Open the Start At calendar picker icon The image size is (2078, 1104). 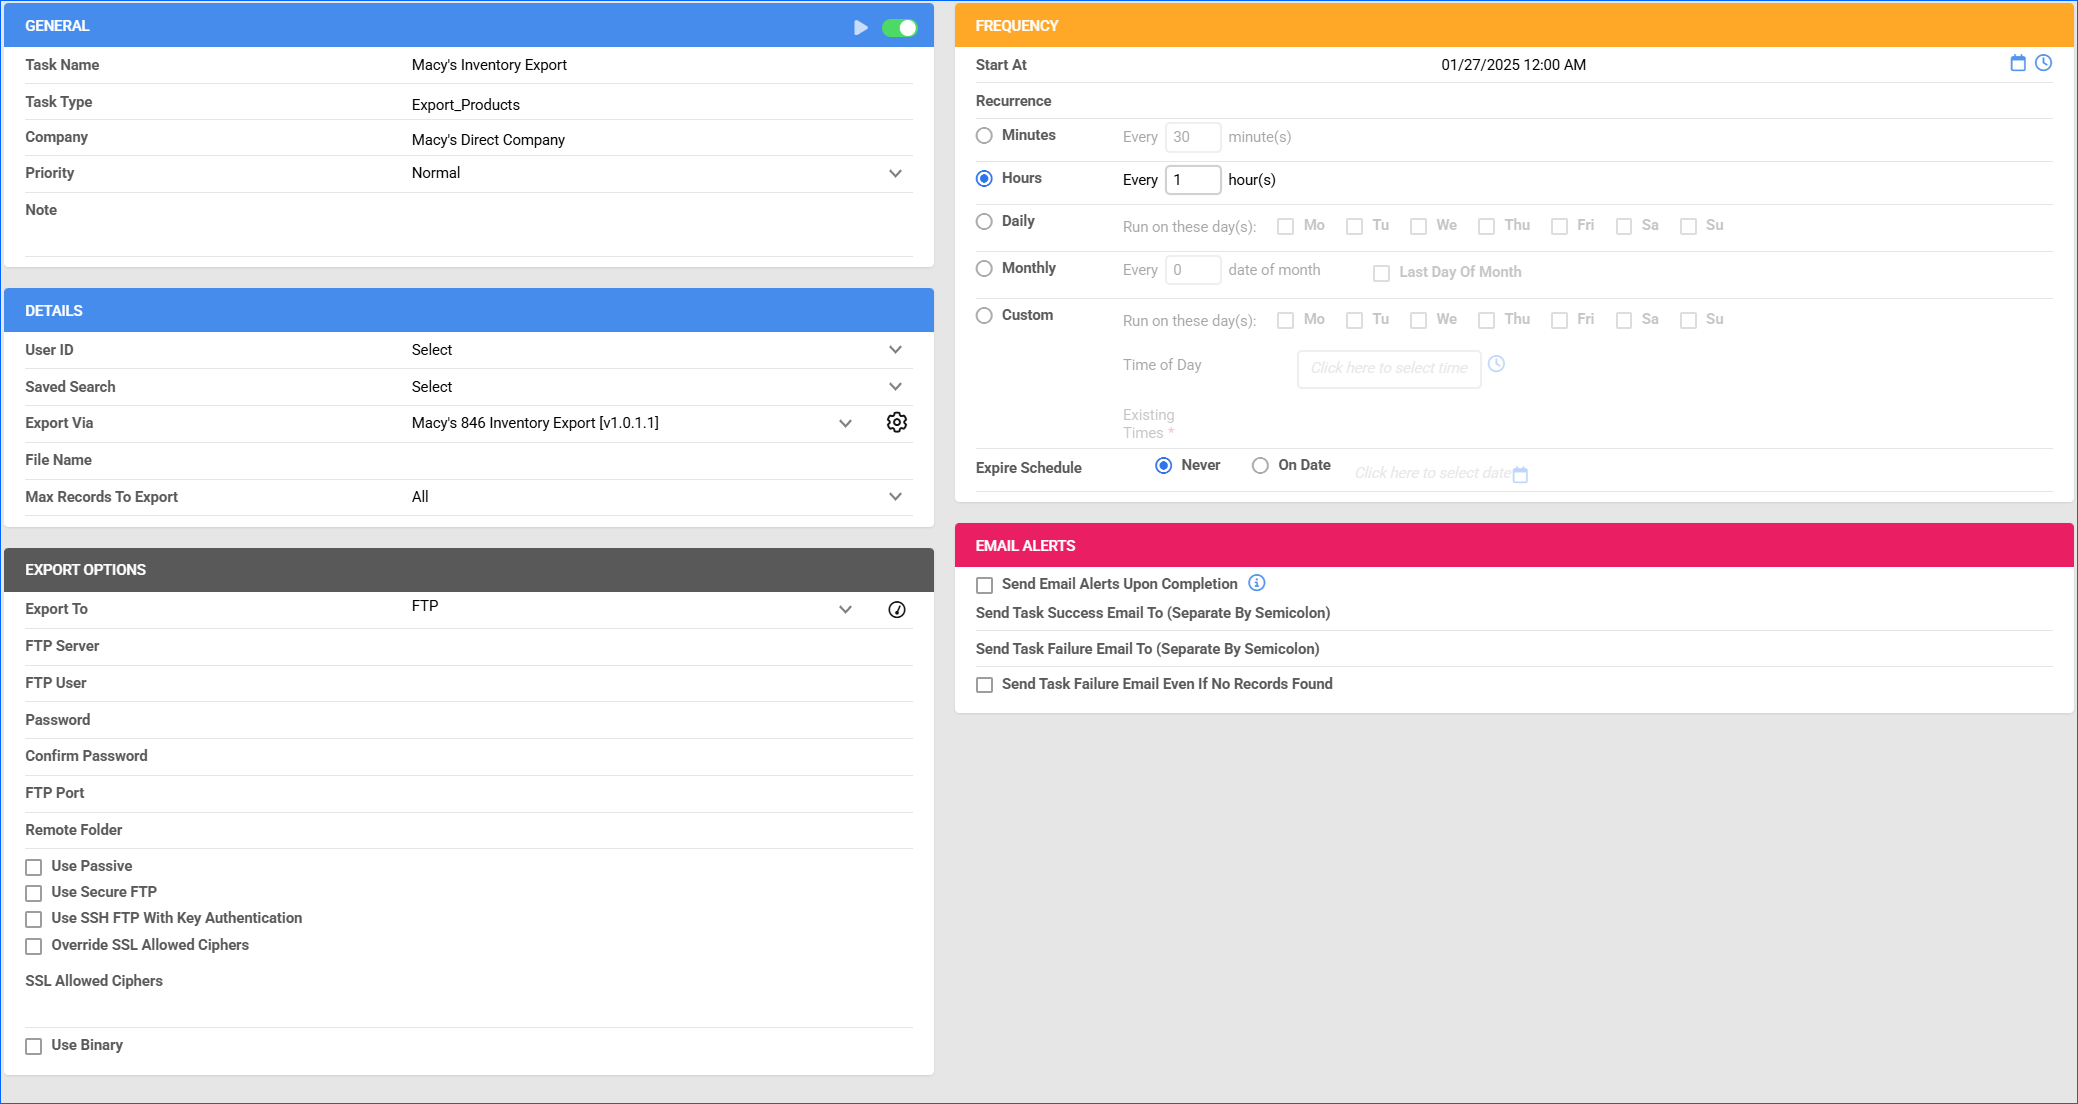coord(2018,63)
